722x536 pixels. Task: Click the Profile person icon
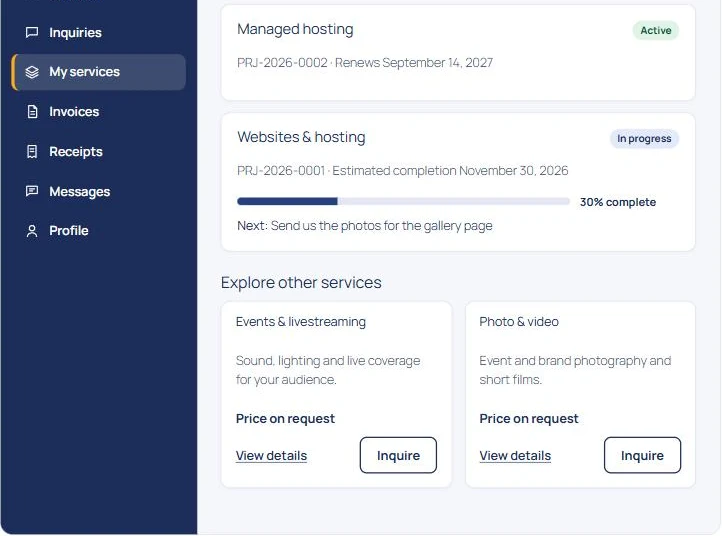32,231
